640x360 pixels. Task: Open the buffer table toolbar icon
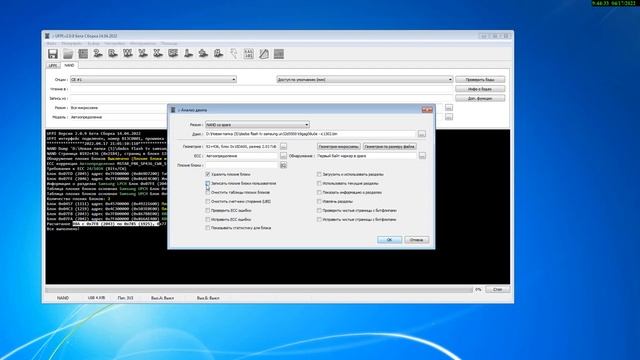pos(83,54)
